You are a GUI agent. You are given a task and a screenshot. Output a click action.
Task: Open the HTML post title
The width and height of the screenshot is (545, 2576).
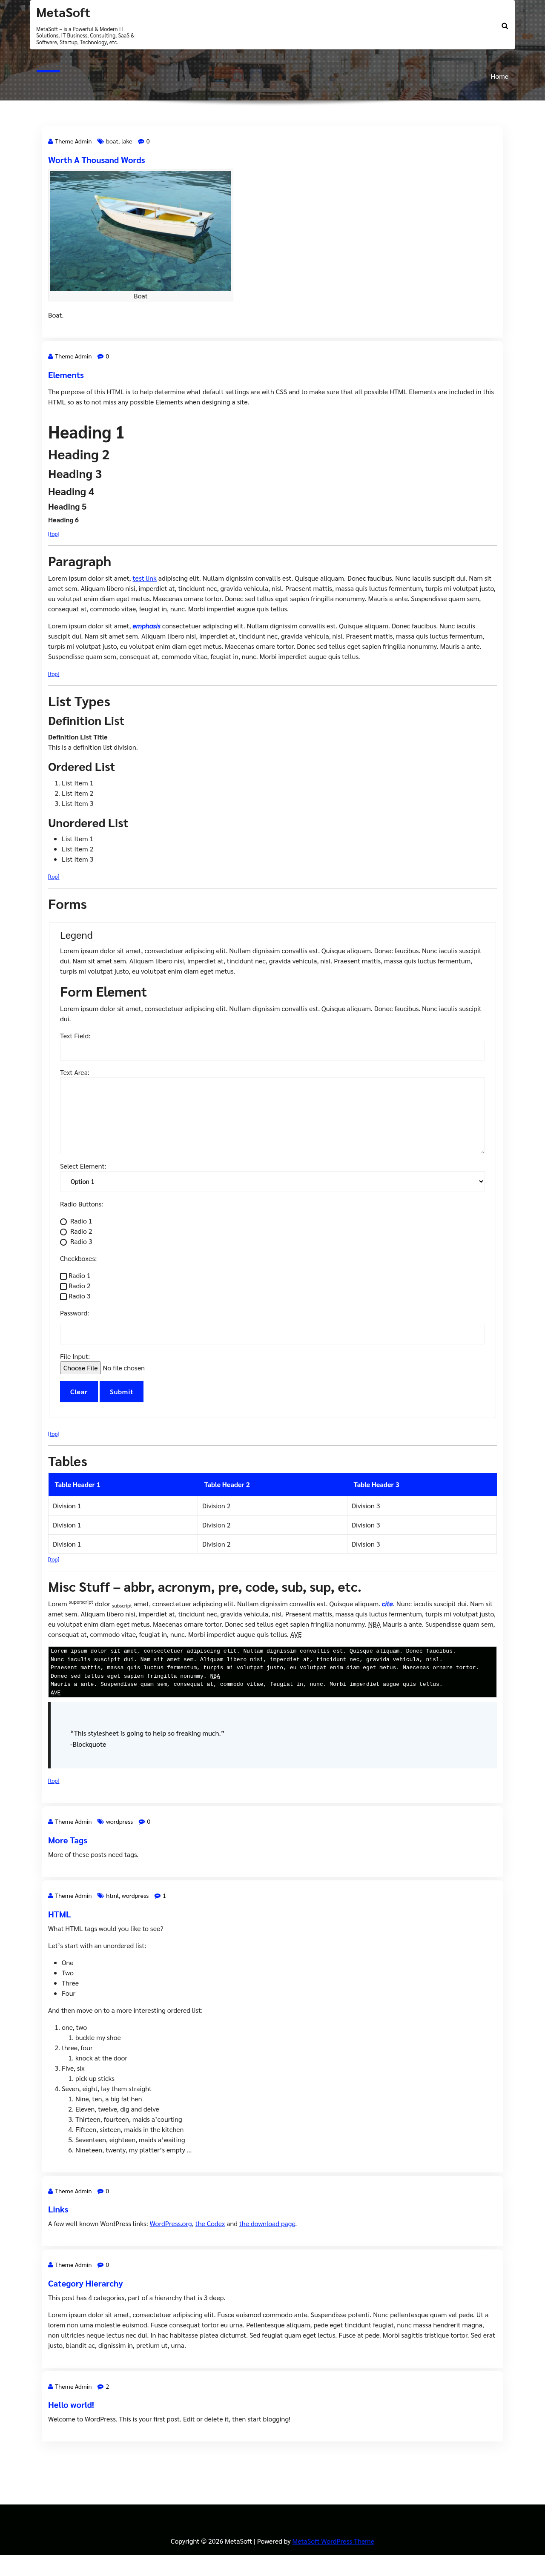59,1915
